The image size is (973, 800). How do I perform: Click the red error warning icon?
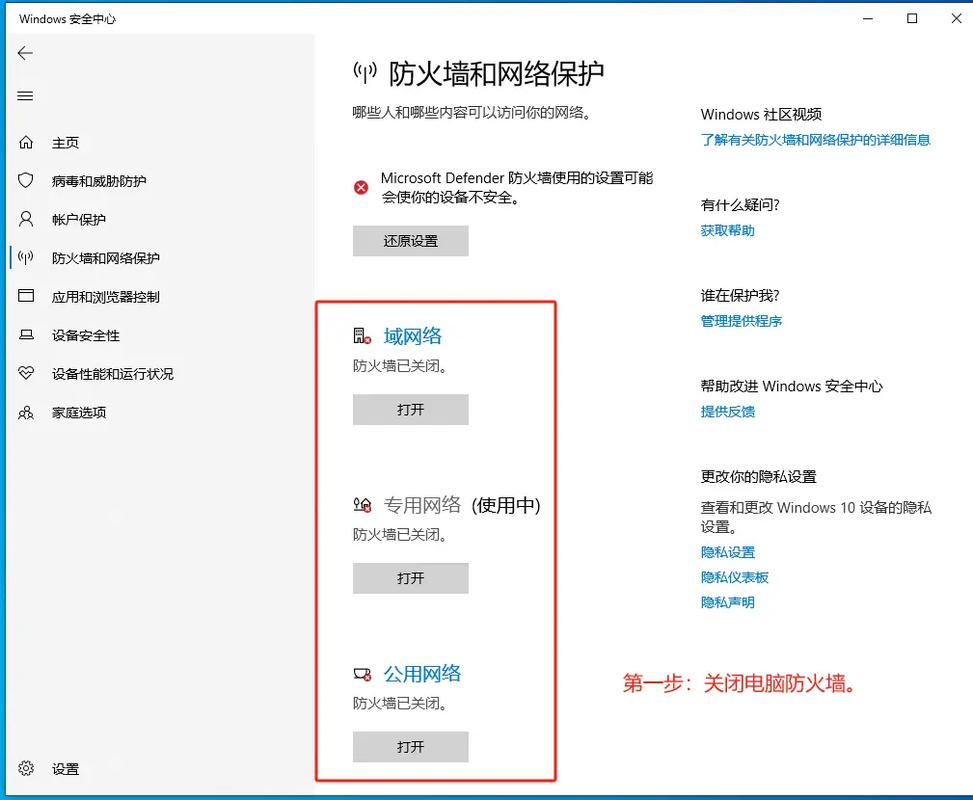point(361,187)
